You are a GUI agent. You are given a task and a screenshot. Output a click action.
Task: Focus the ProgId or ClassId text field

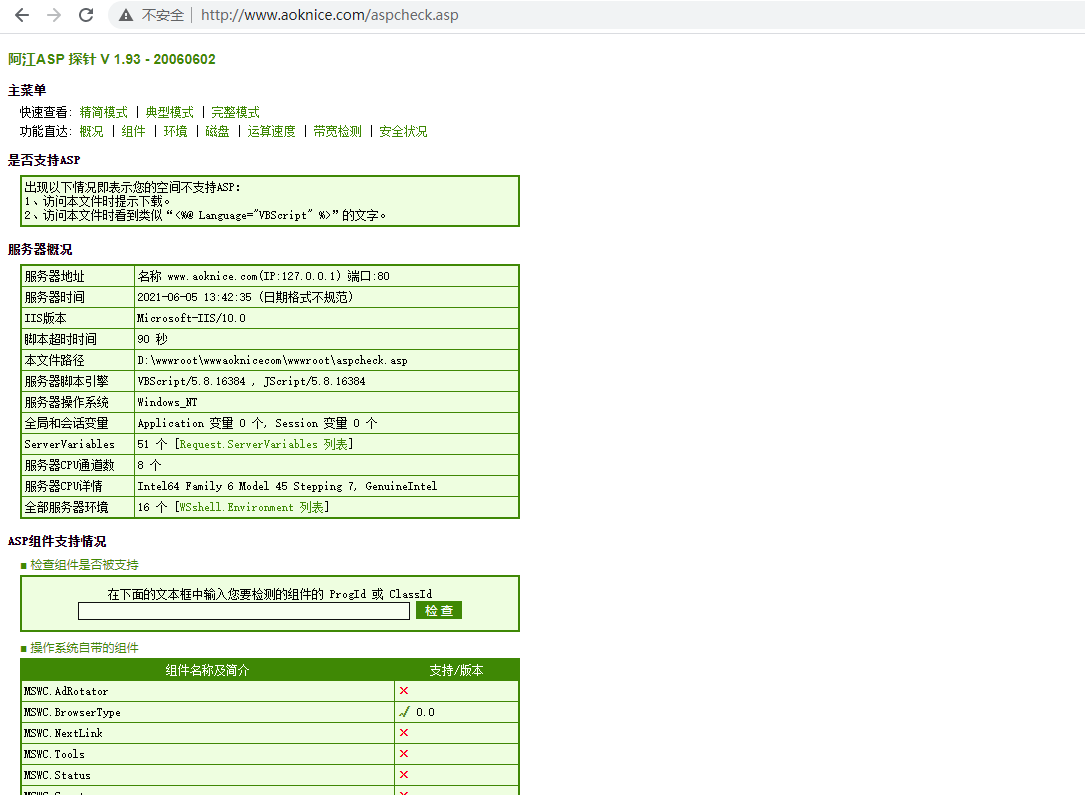point(244,610)
